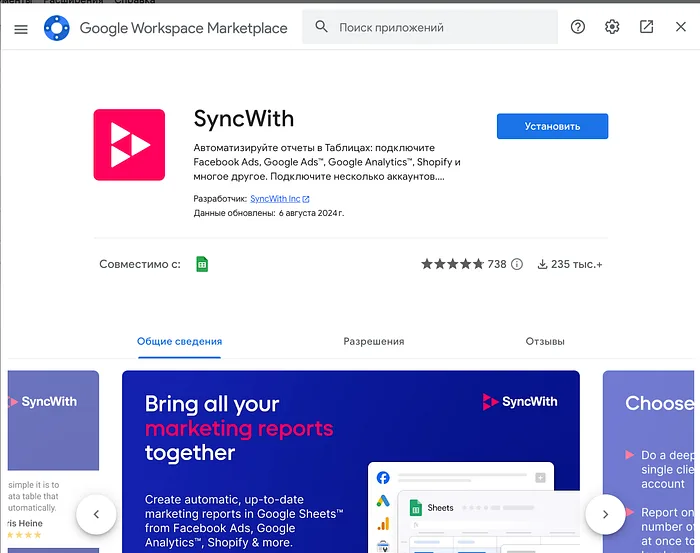Go to the previous carousel slide

tap(96, 514)
